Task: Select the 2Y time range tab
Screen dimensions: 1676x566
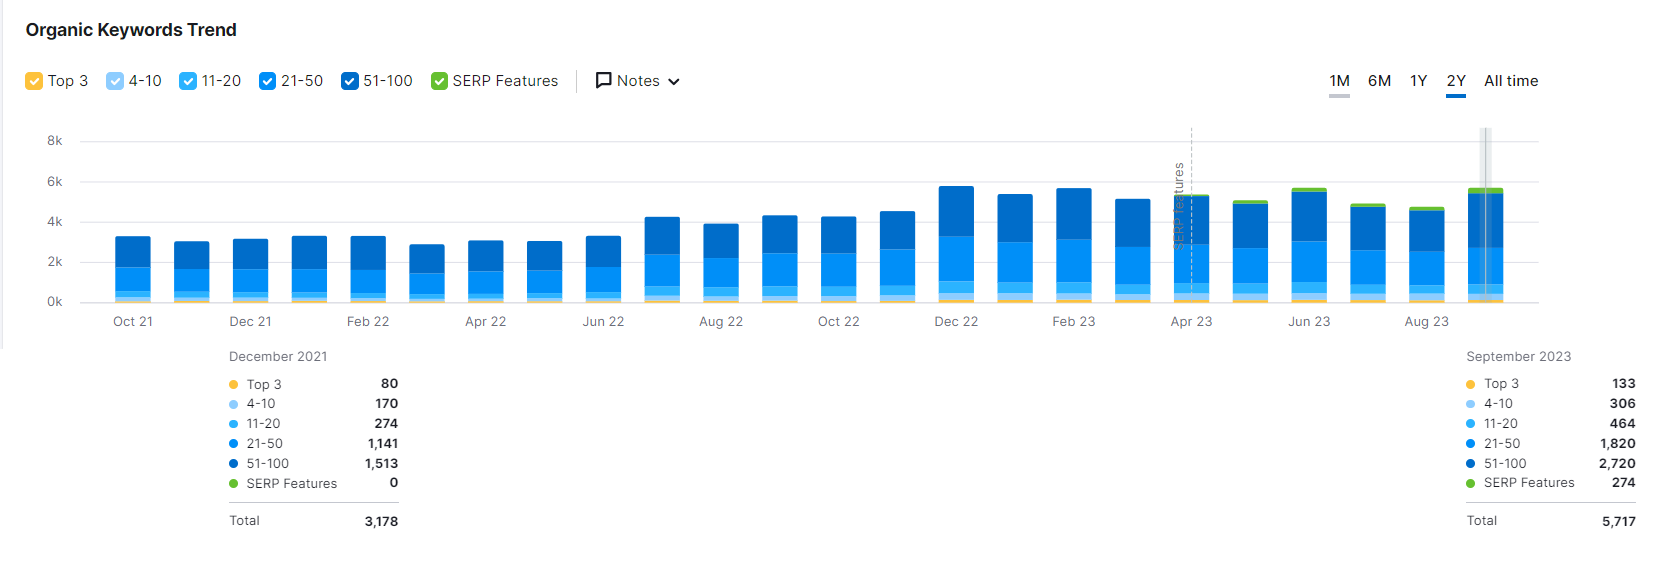Action: 1456,81
